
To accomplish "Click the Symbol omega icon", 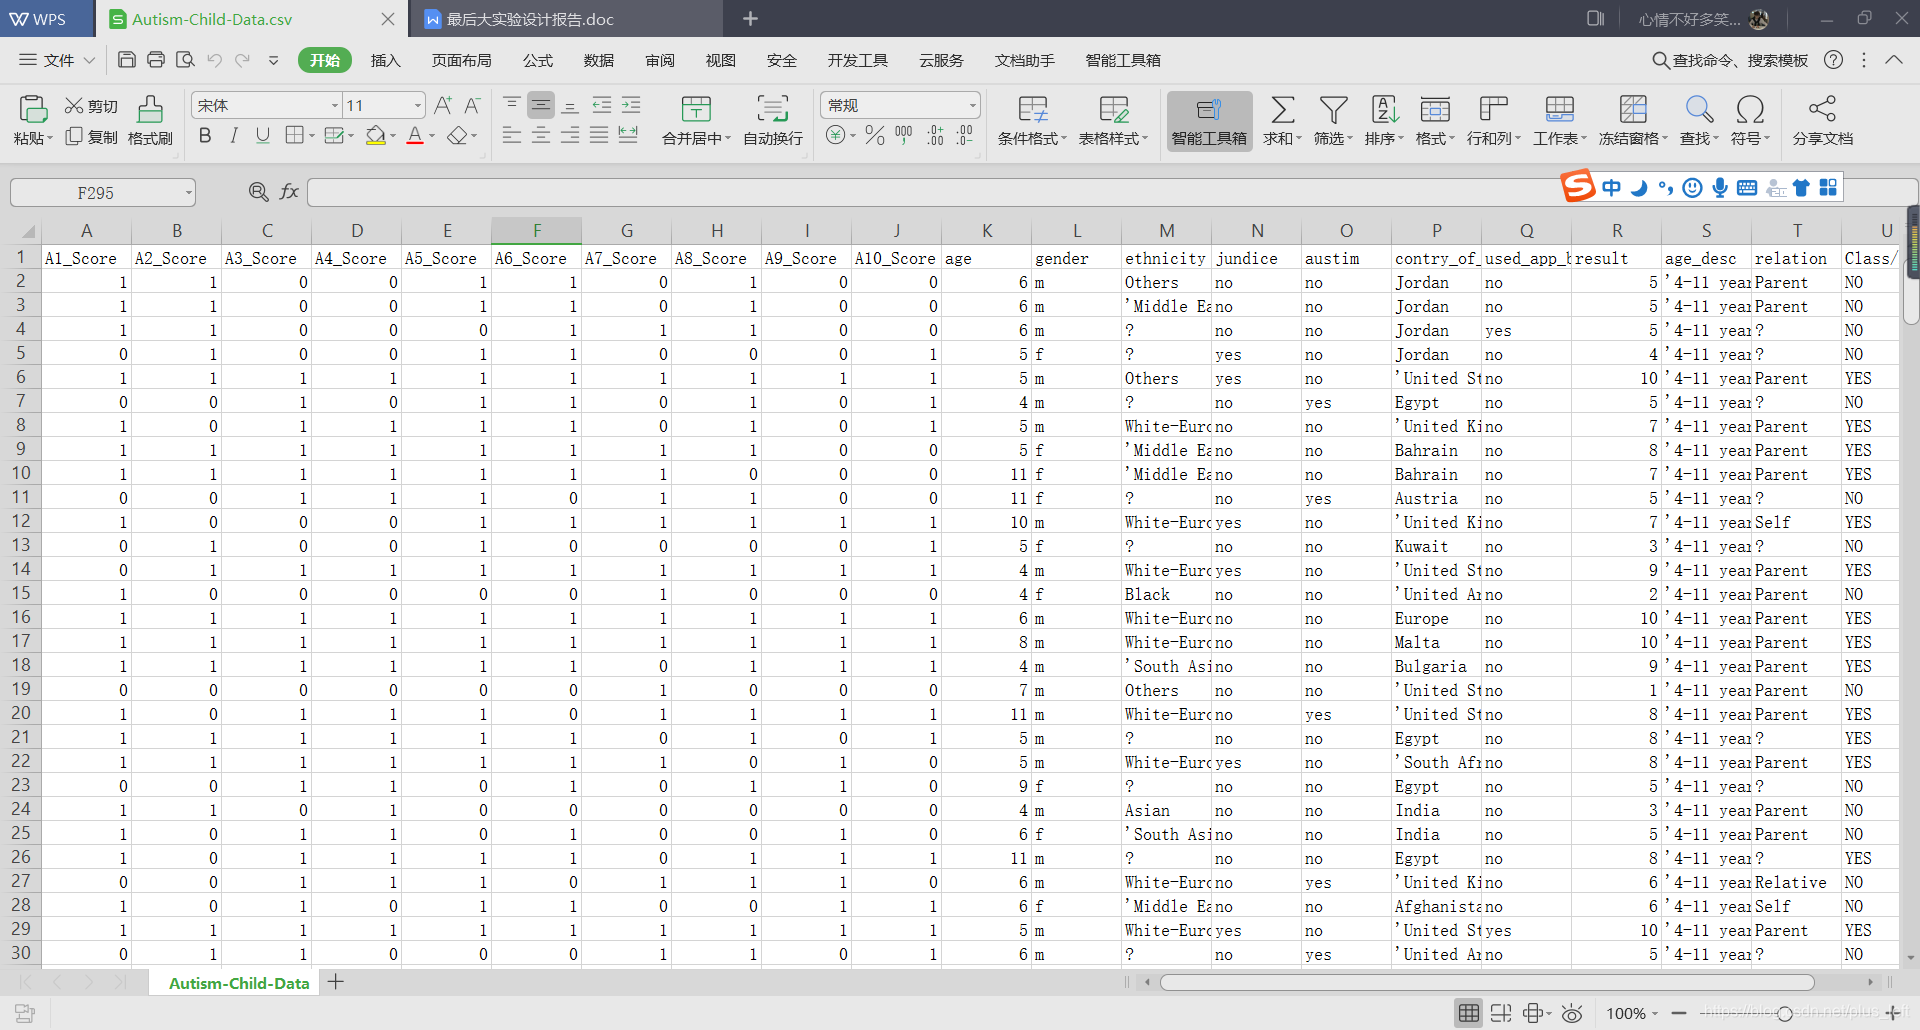I will (x=1750, y=109).
